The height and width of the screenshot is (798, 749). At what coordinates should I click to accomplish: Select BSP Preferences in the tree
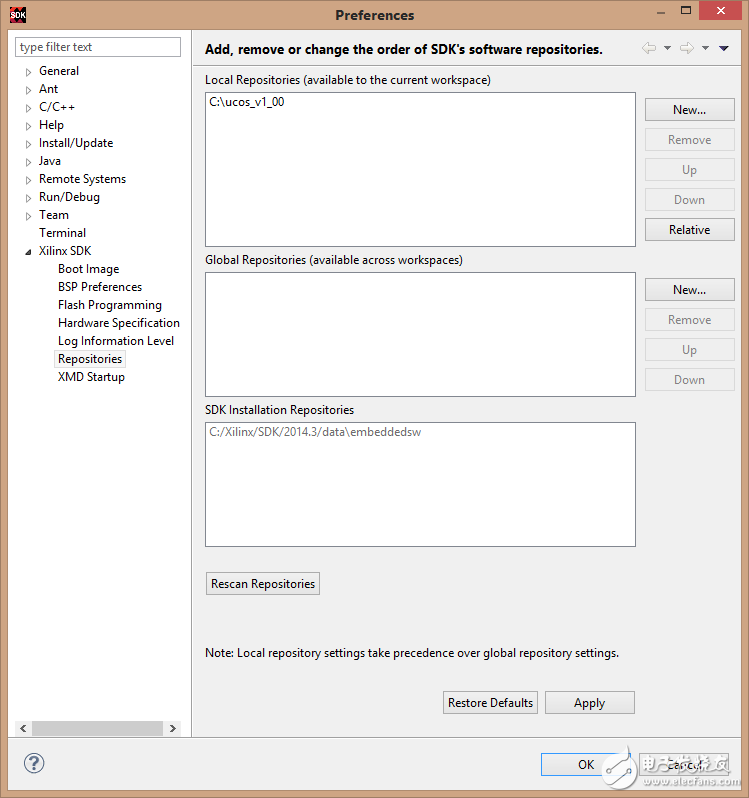tap(99, 287)
